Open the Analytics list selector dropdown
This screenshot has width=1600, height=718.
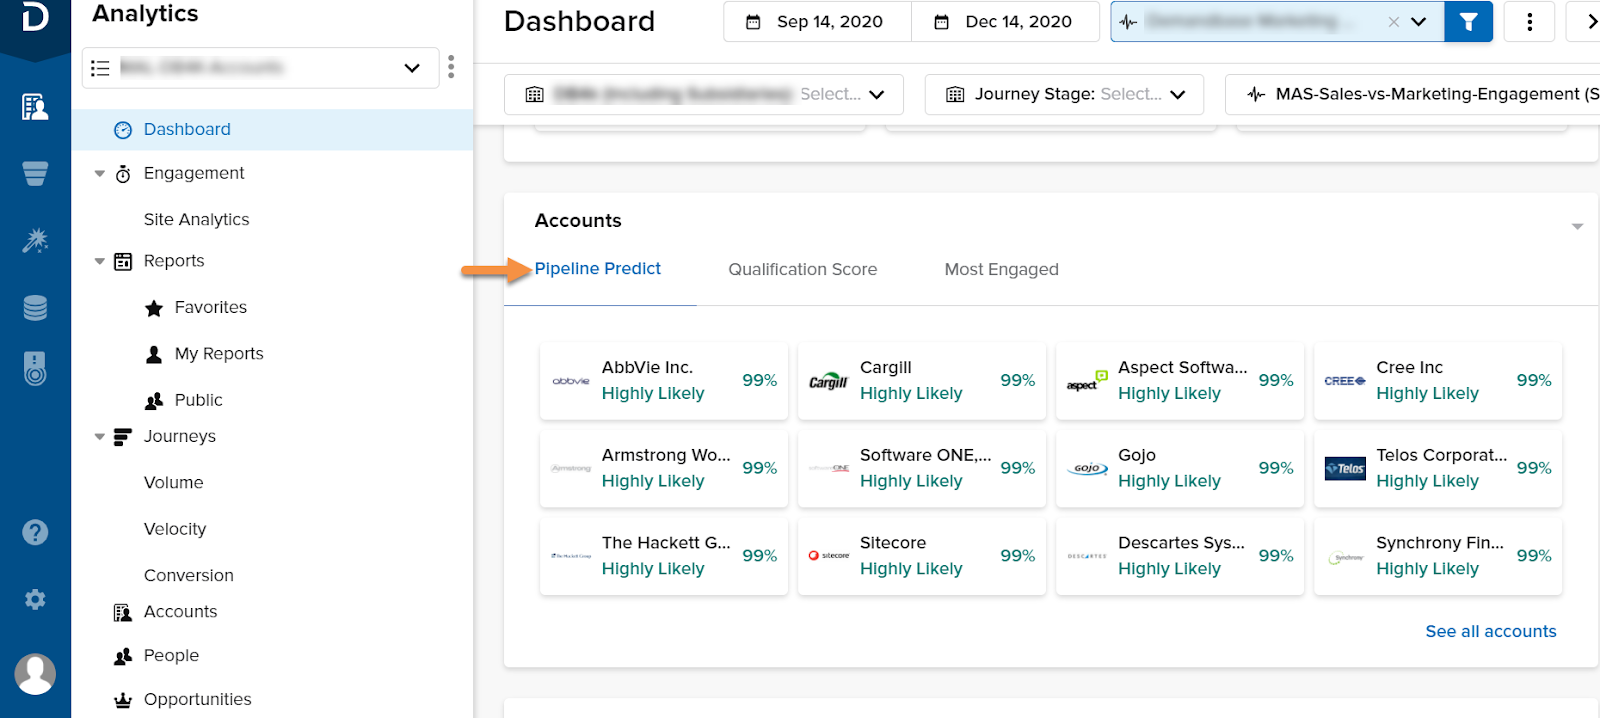coord(260,67)
